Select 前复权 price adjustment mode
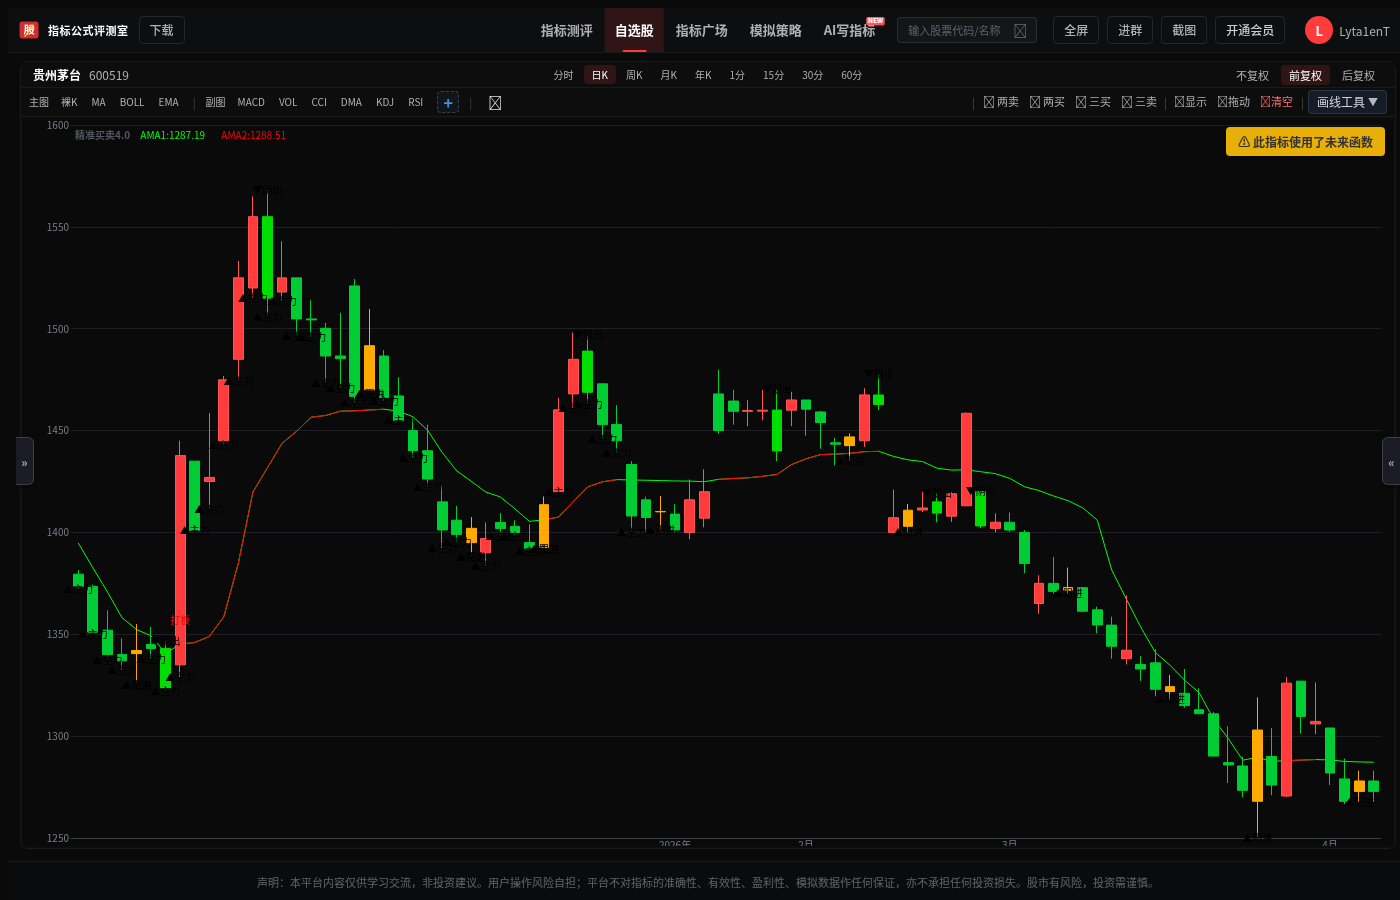The image size is (1400, 900). coord(1305,76)
